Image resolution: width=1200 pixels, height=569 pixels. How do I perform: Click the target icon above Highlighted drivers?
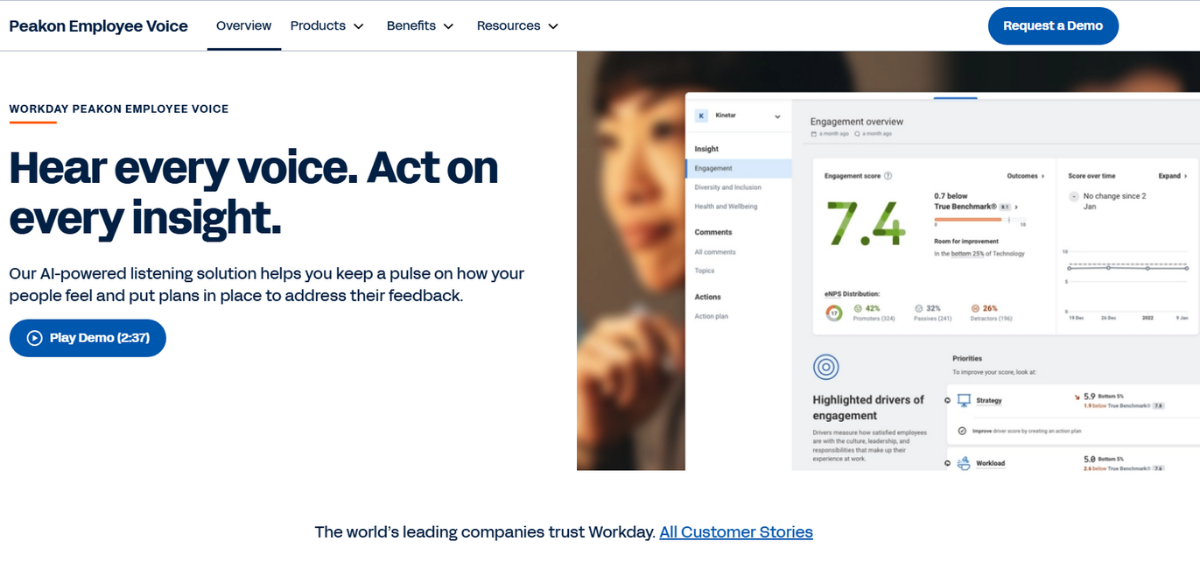point(826,368)
